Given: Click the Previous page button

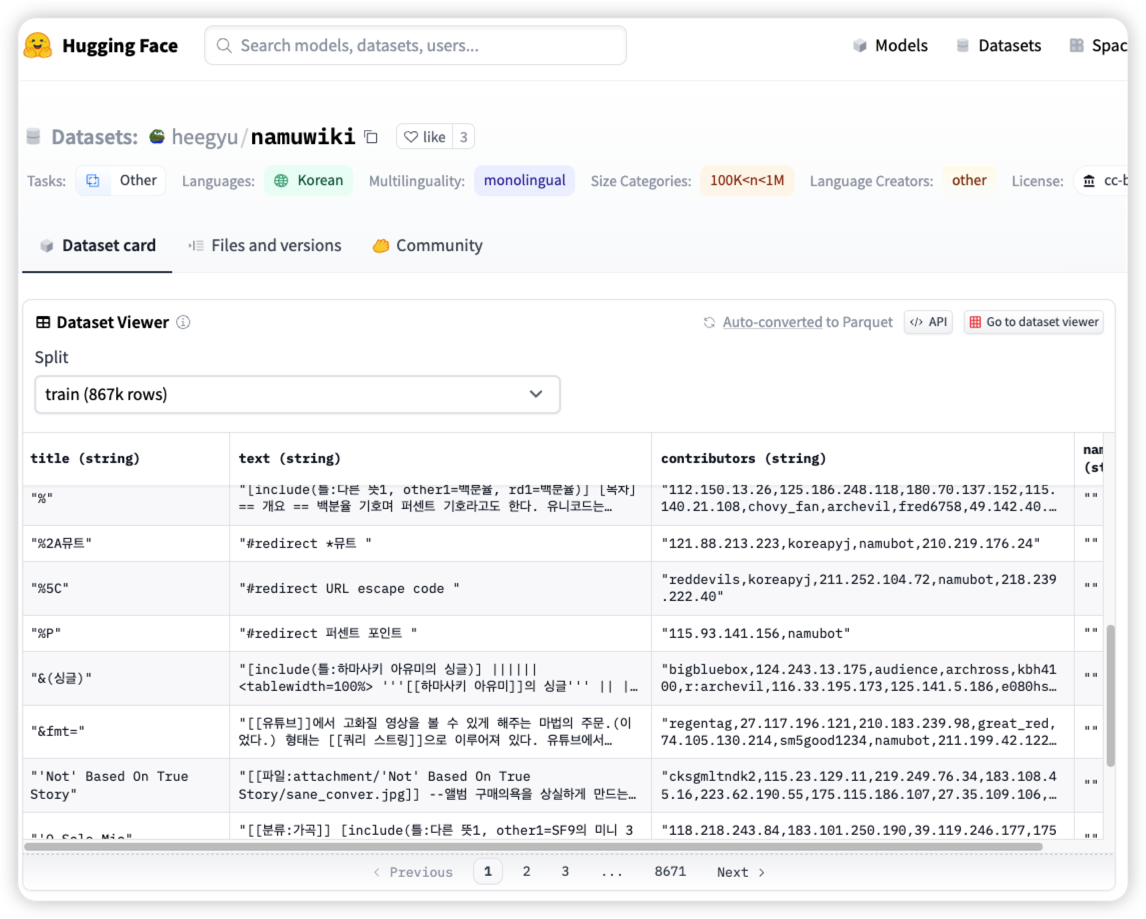Looking at the screenshot, I should (413, 872).
